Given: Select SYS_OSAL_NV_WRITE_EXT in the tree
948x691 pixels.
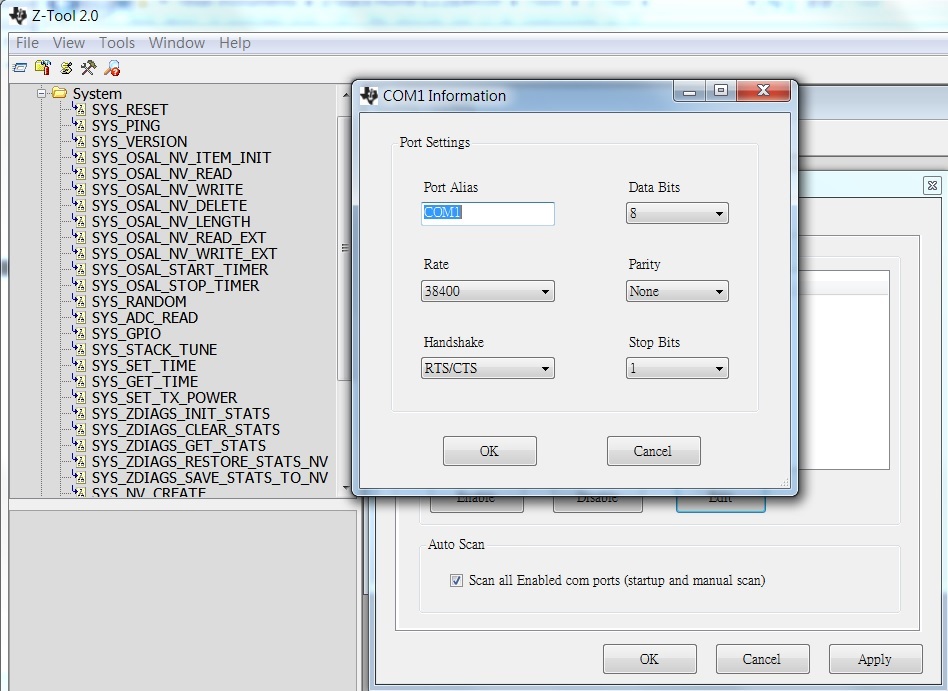Looking at the screenshot, I should pos(184,253).
